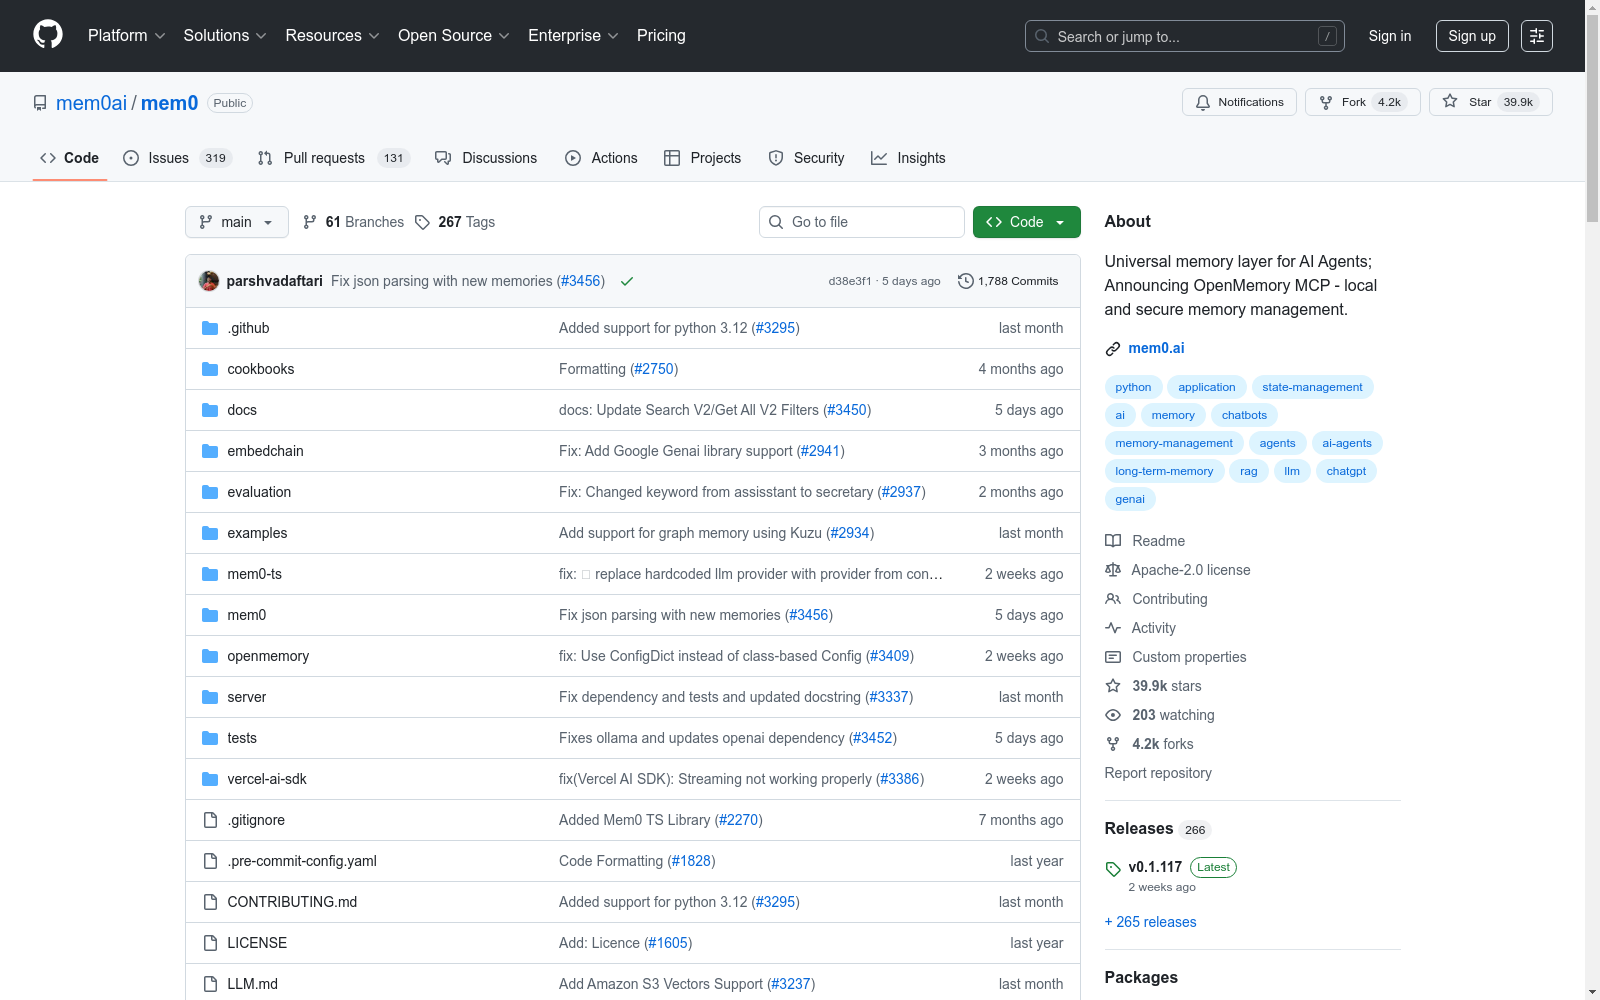The height and width of the screenshot is (1000, 1600).
Task: Expand the Open Source menu
Action: pyautogui.click(x=454, y=36)
